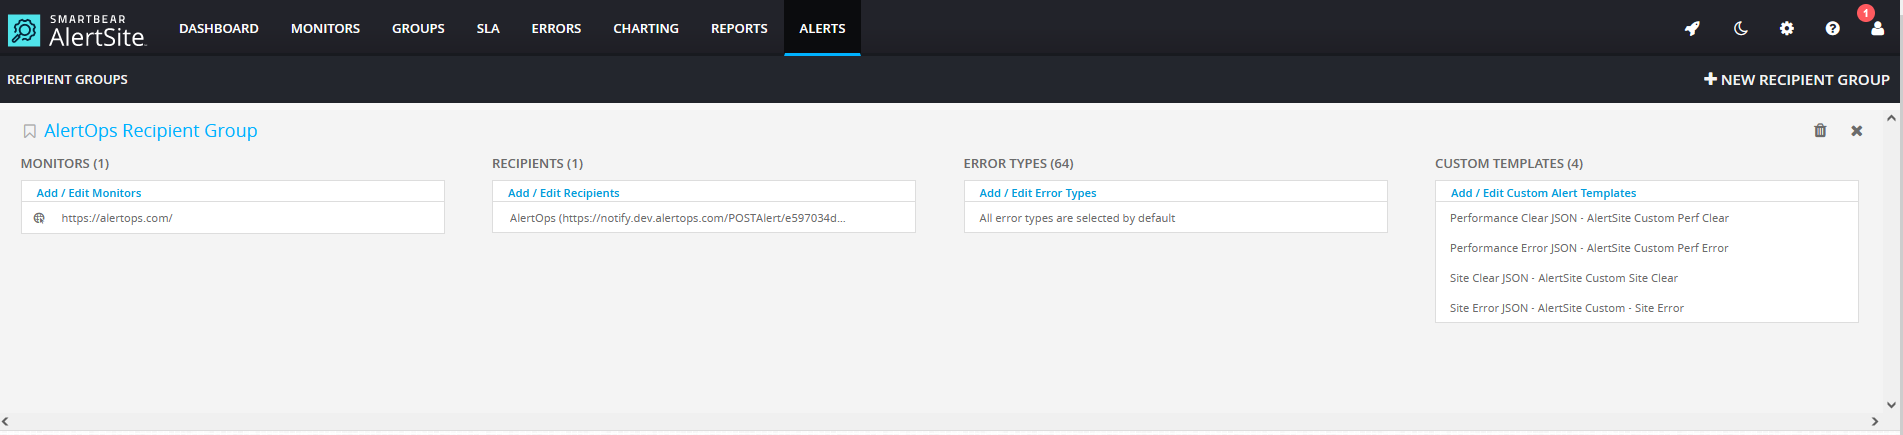Image resolution: width=1903 pixels, height=435 pixels.
Task: Click bookmark icon beside AlertOps Recipient Group
Action: pyautogui.click(x=30, y=131)
